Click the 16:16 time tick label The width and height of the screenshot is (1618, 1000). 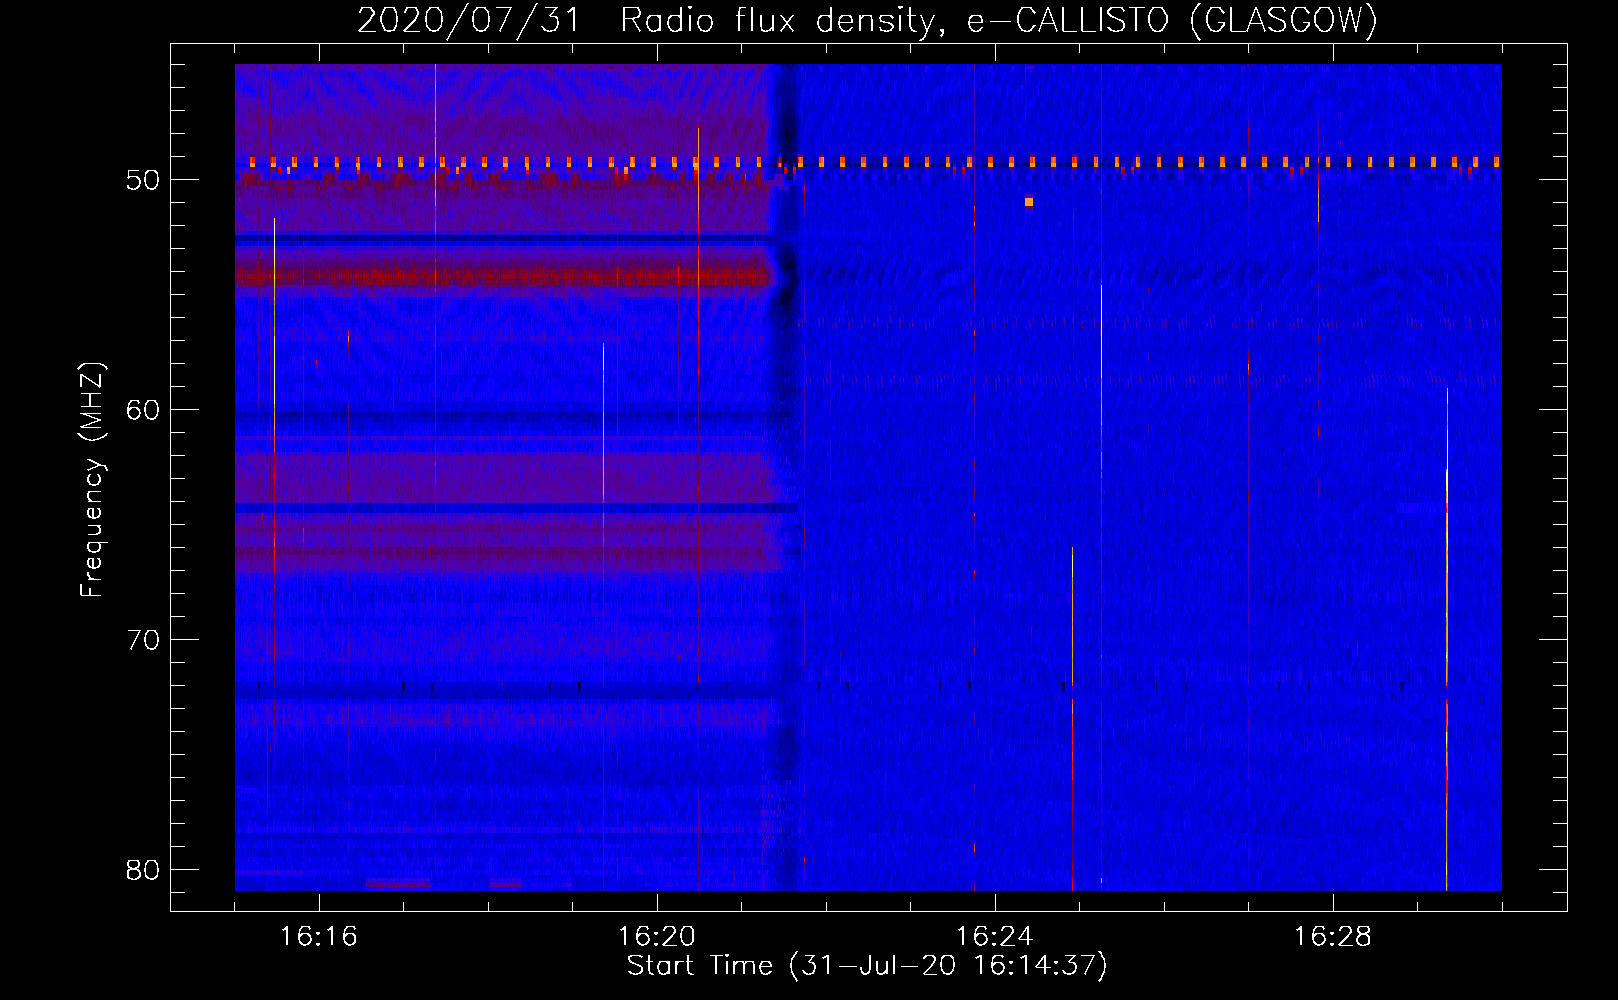tap(318, 937)
